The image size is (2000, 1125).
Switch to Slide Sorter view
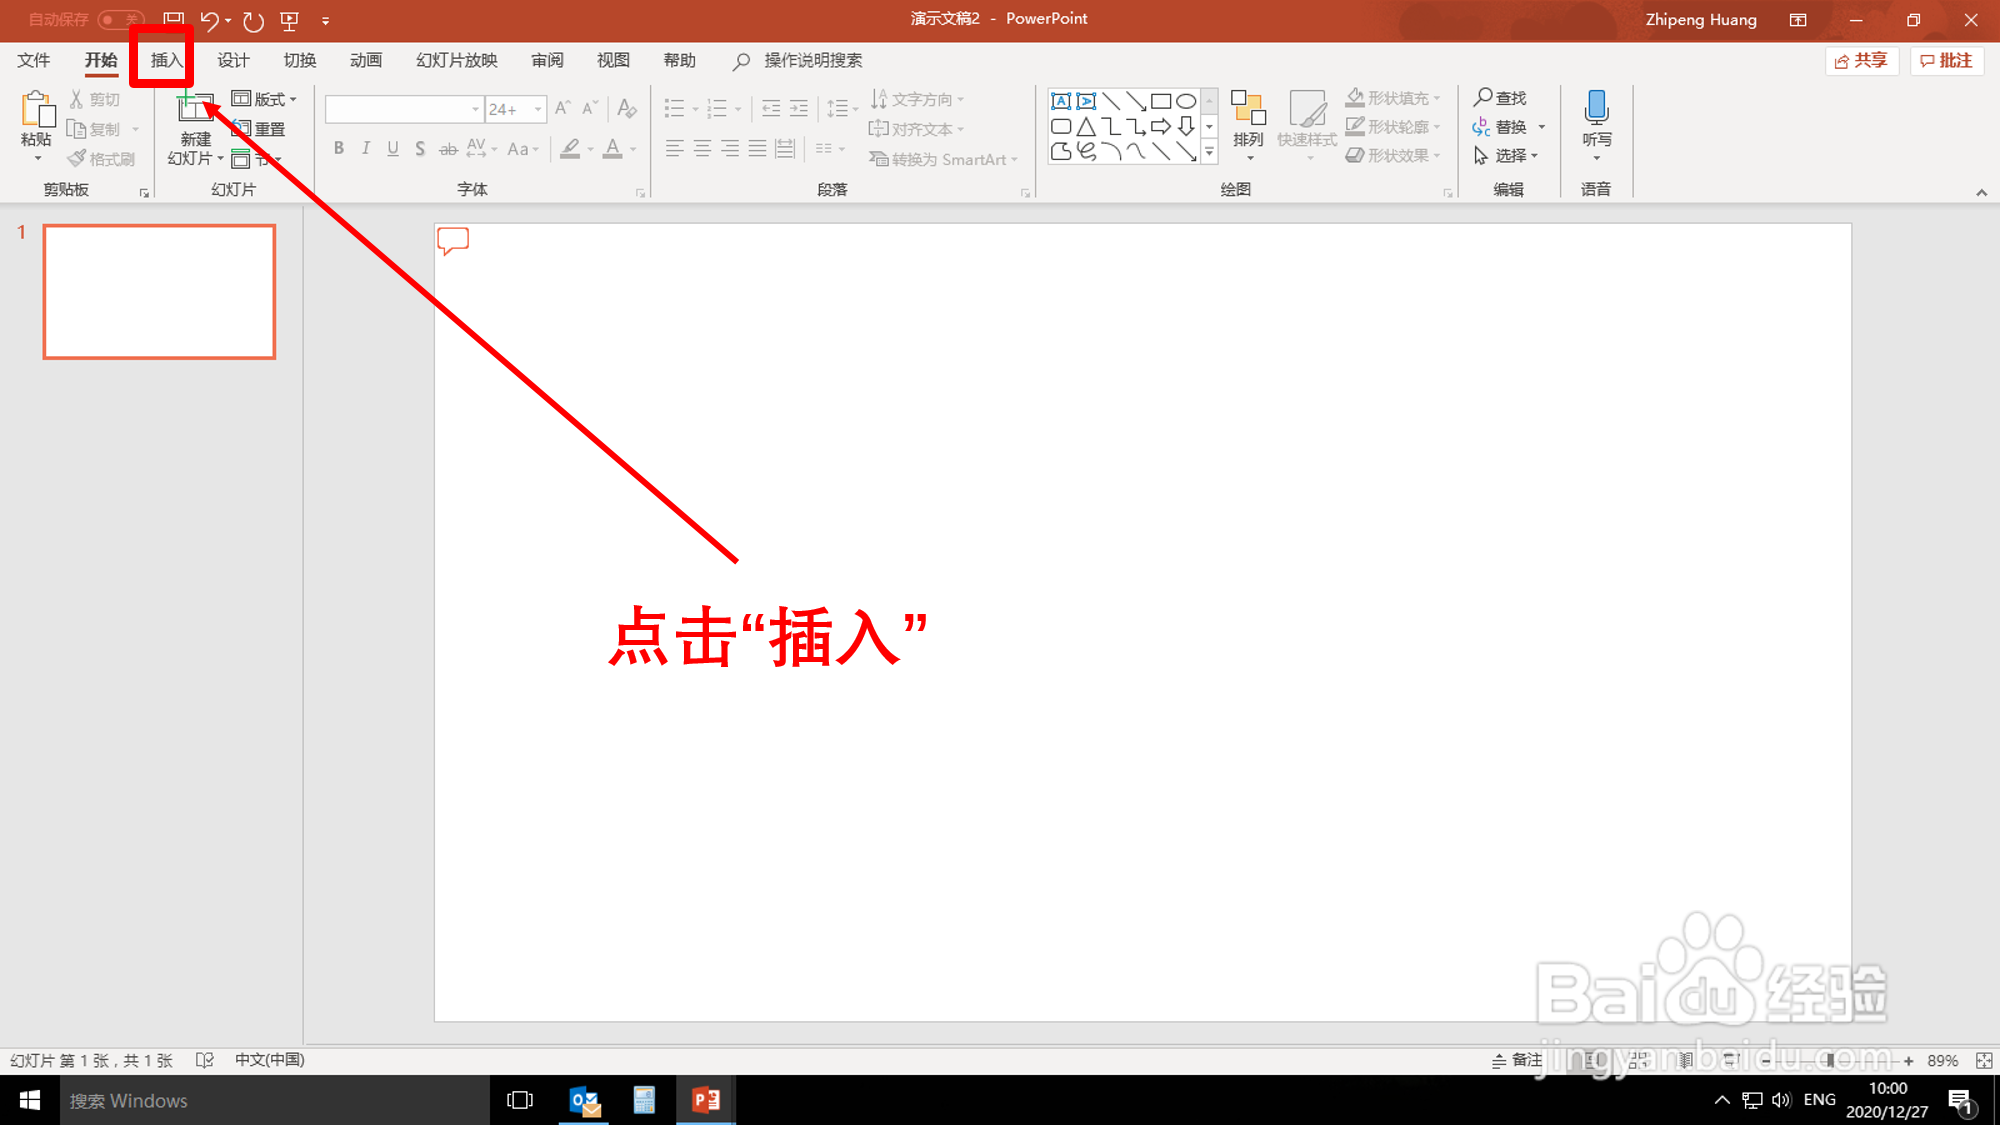tap(1639, 1060)
